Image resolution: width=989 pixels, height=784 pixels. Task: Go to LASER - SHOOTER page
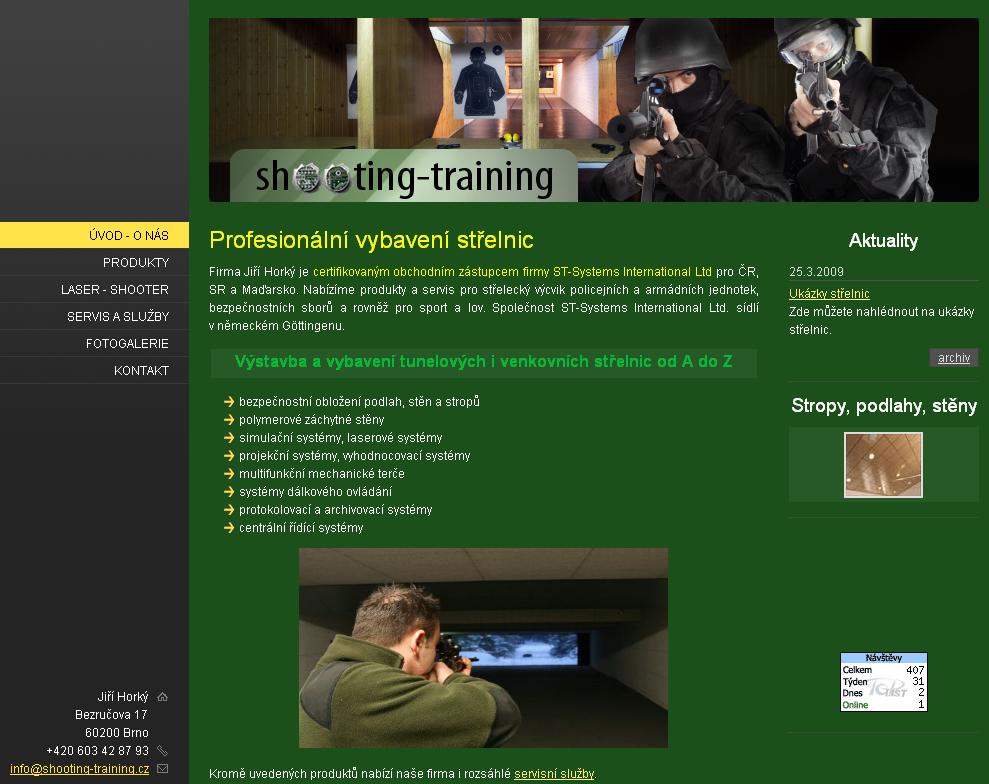coord(95,290)
